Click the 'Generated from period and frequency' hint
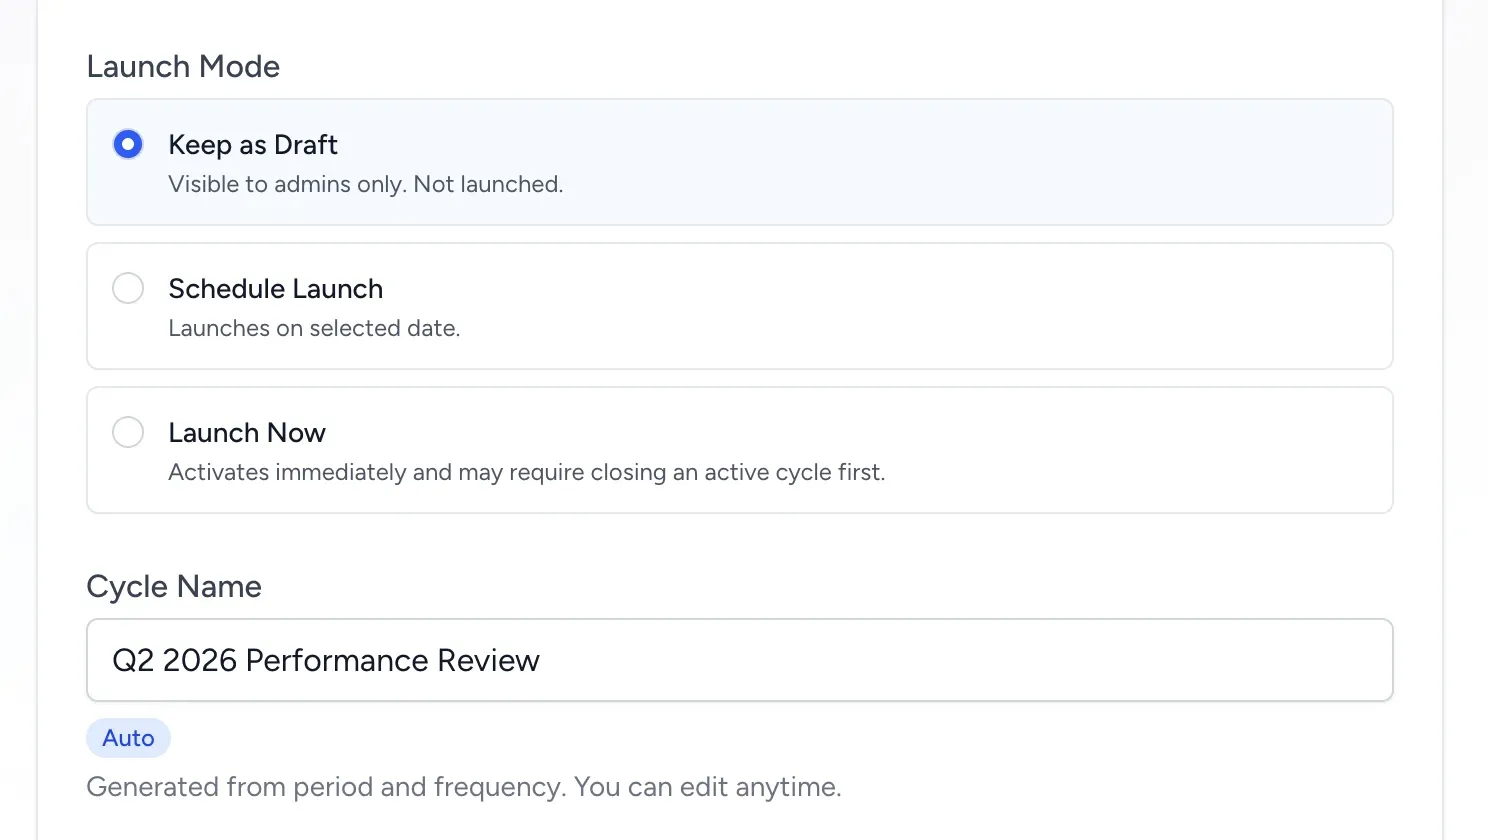 [x=464, y=787]
